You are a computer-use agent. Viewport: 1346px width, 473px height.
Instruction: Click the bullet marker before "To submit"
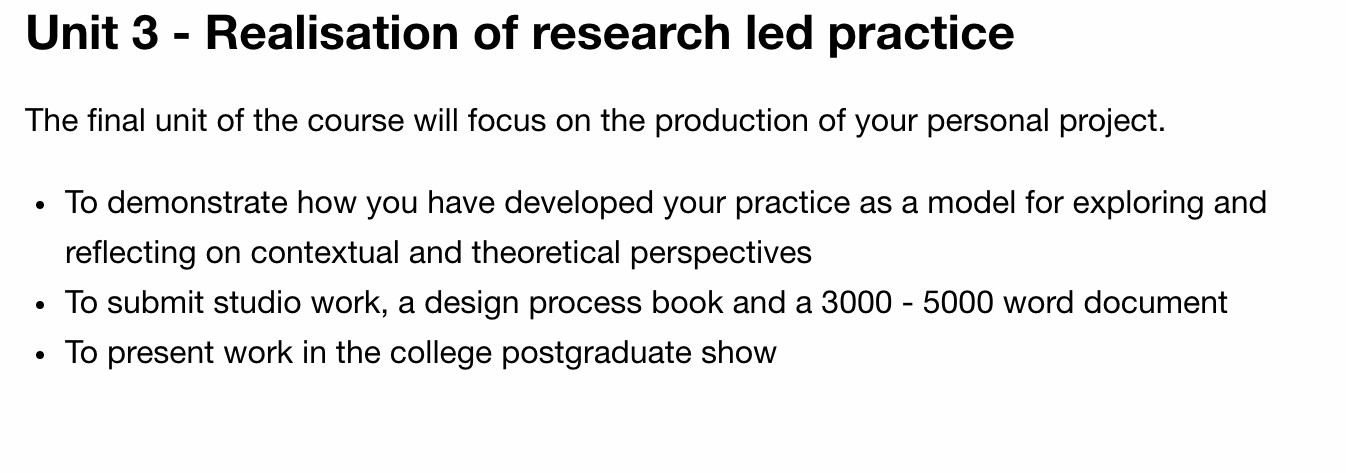pos(39,305)
